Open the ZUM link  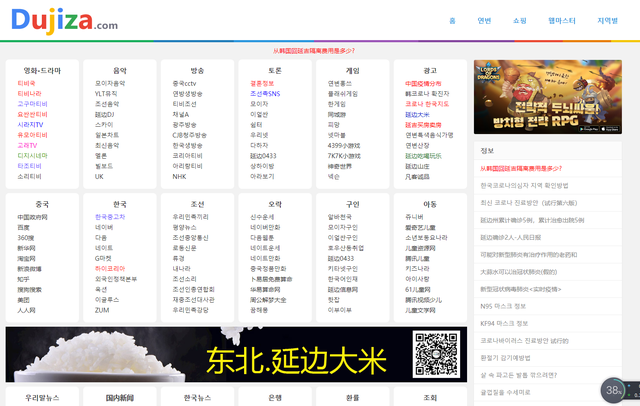point(102,310)
